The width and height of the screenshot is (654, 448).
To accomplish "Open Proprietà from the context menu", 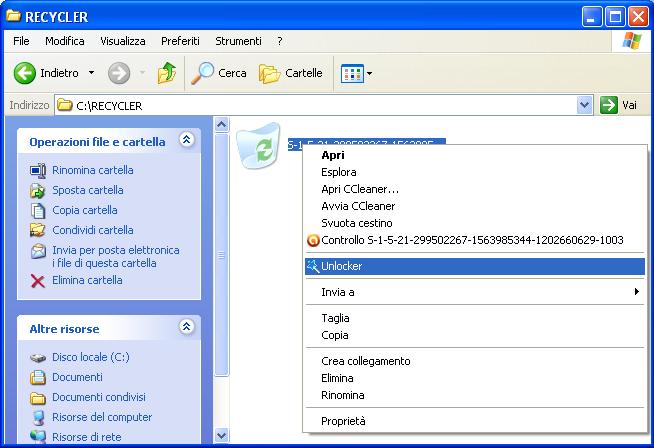I will 475,421.
